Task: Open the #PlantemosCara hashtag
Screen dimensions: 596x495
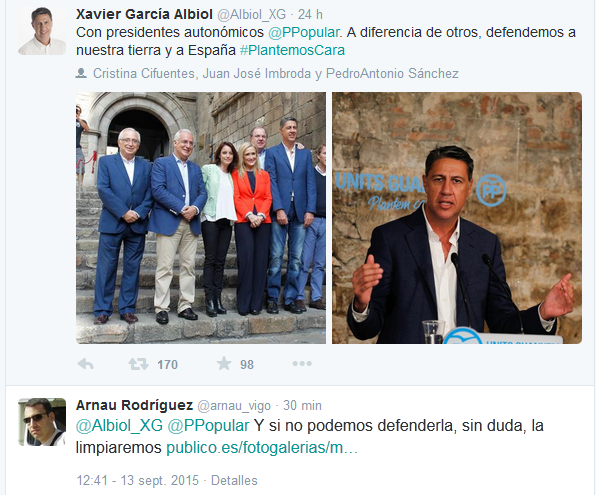Action: pos(292,50)
